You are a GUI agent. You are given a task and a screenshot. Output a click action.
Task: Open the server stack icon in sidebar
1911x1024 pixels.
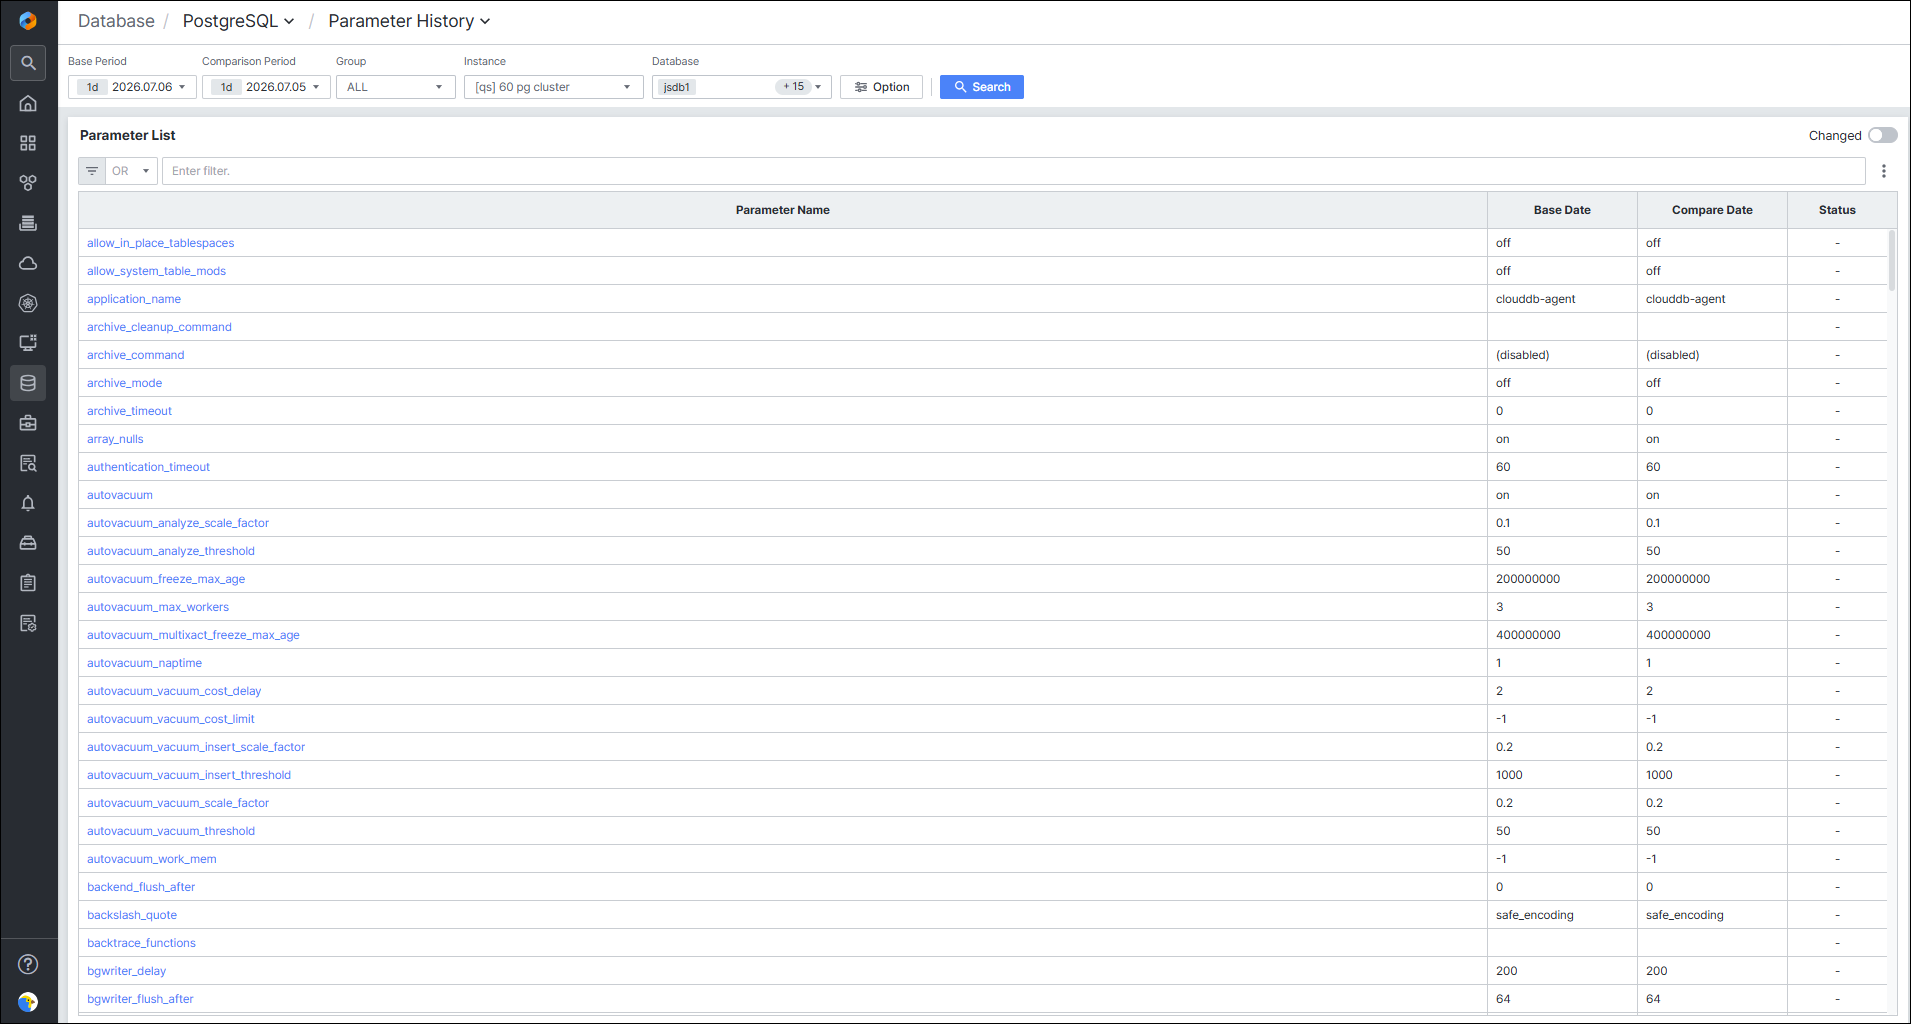click(x=28, y=223)
